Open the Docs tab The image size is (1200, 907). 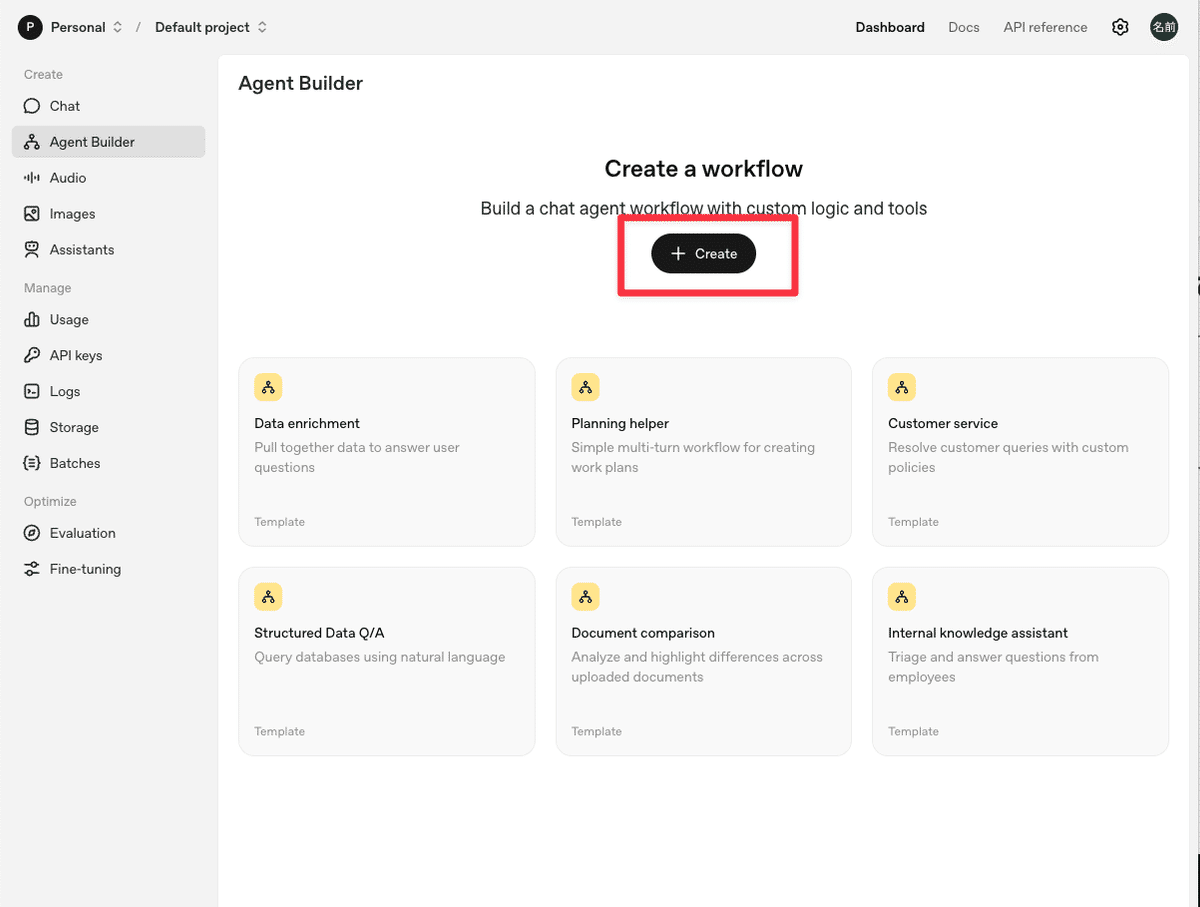coord(963,28)
